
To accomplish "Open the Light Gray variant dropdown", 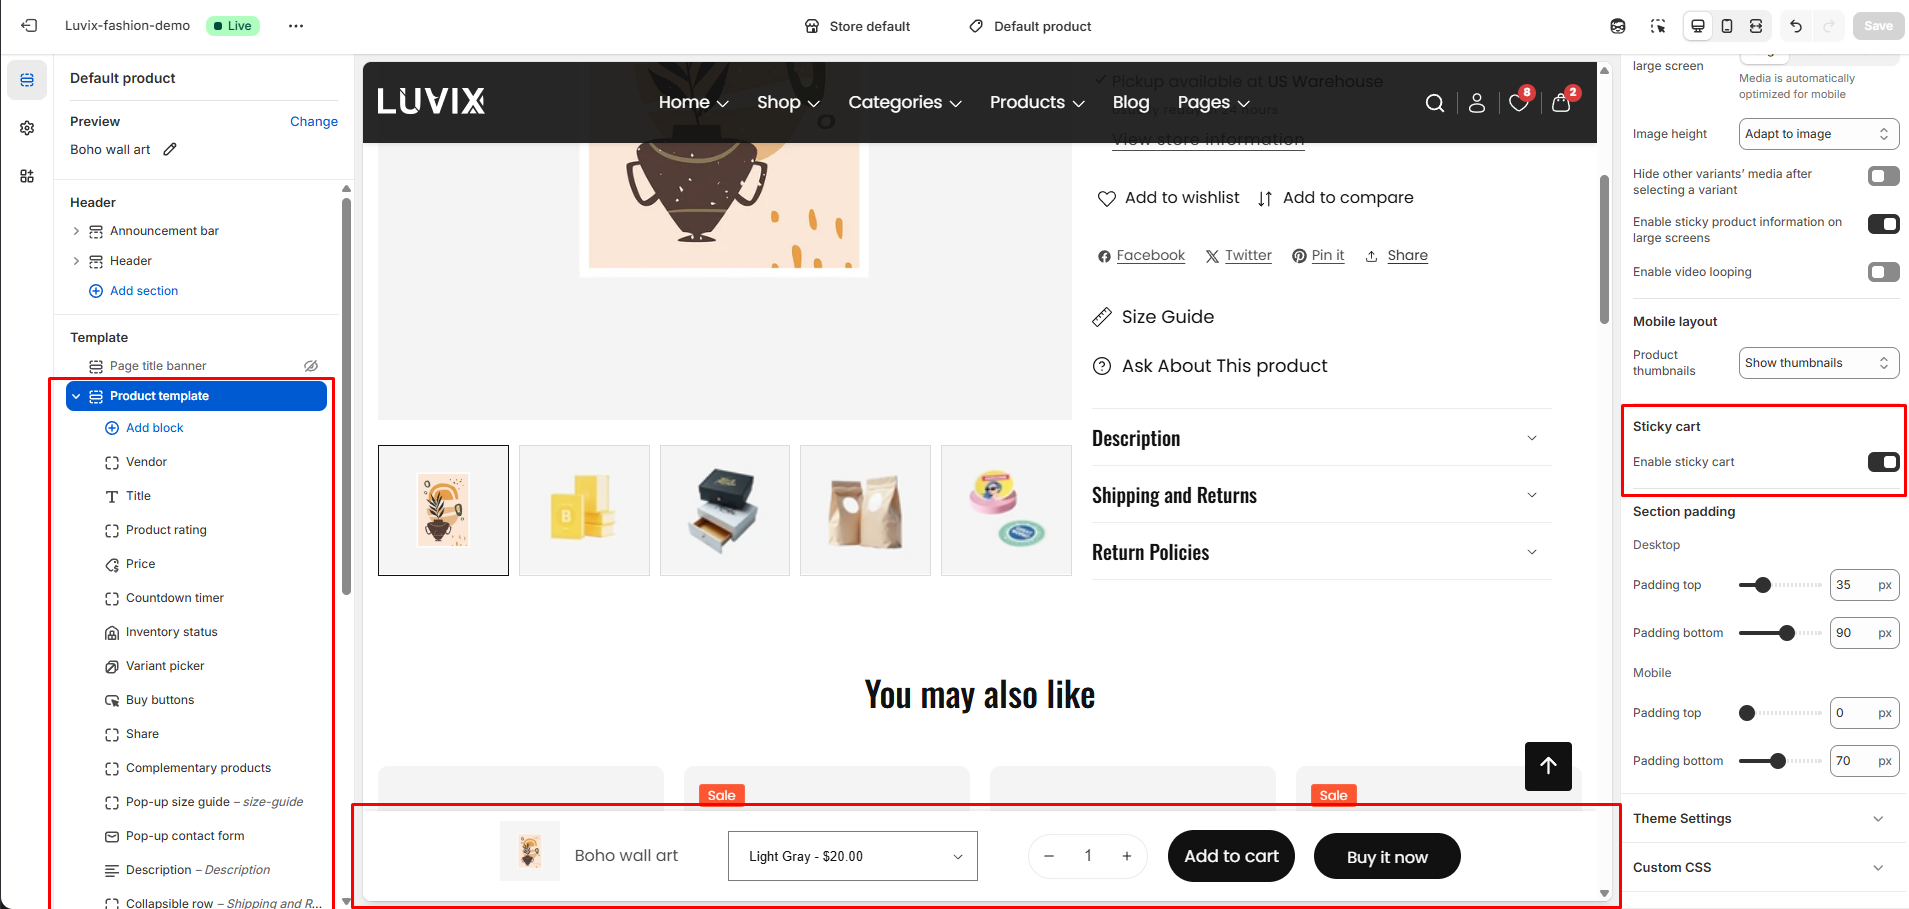I will [852, 856].
